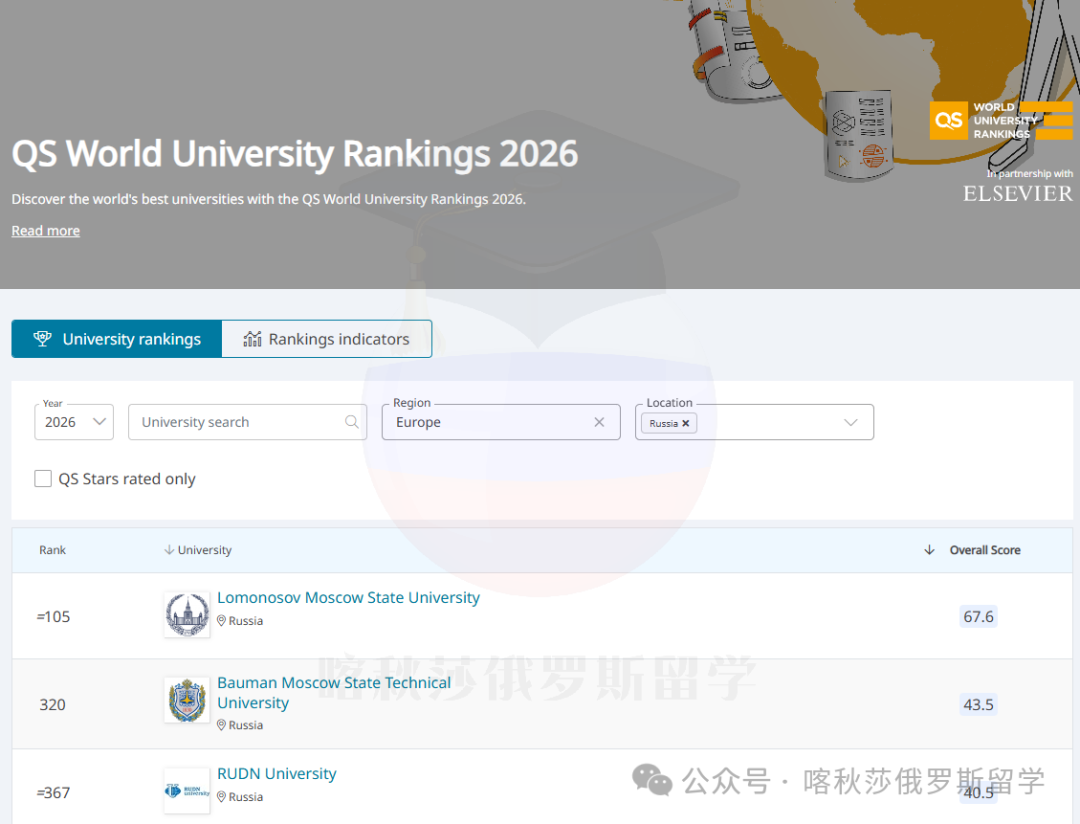Click Lomonosov Moscow State University logo
This screenshot has width=1080, height=824.
(x=187, y=615)
